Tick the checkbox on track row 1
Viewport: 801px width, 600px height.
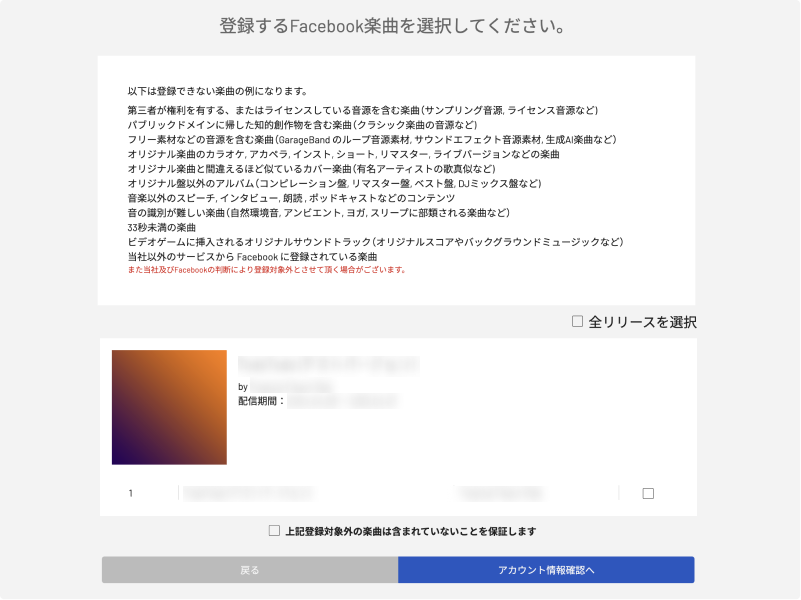648,493
